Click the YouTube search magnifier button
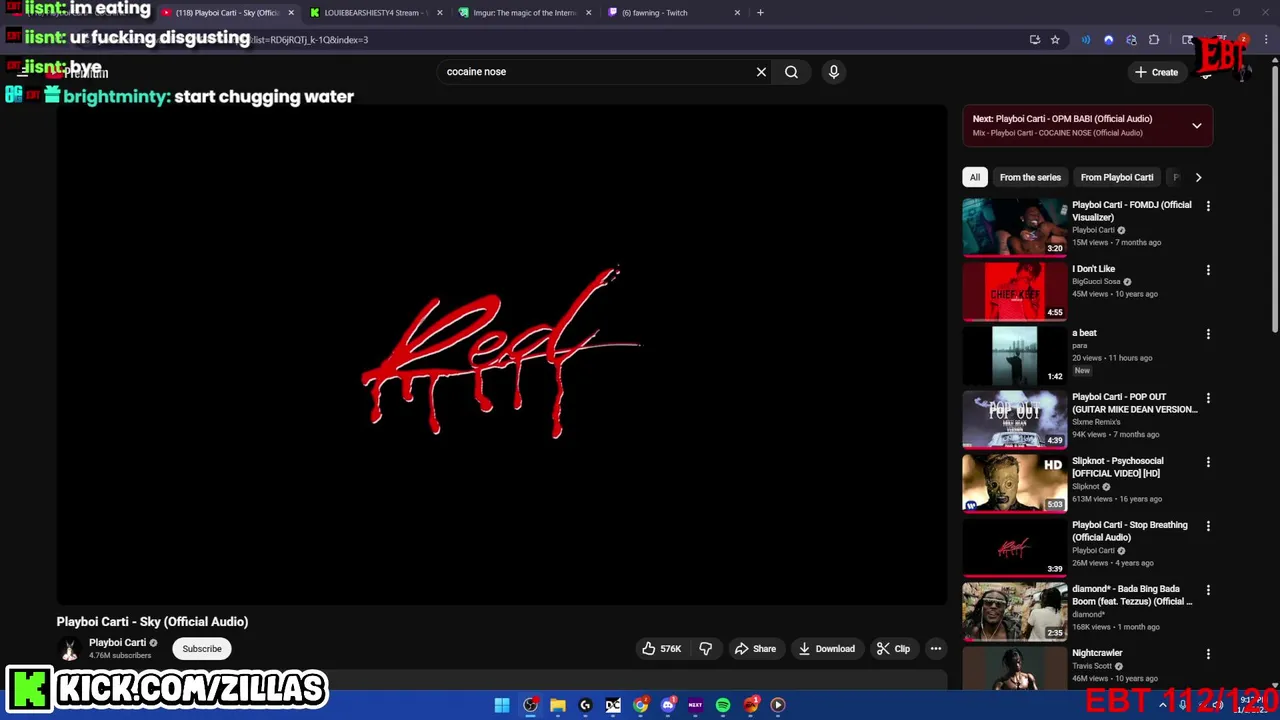 [791, 72]
